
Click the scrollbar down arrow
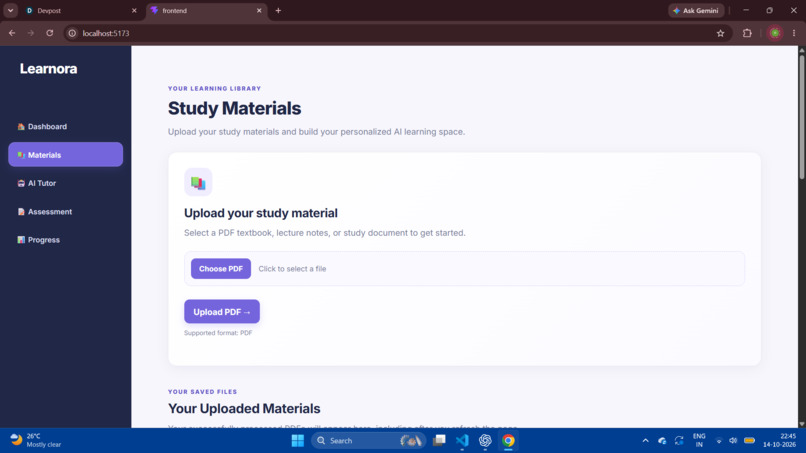pos(801,424)
